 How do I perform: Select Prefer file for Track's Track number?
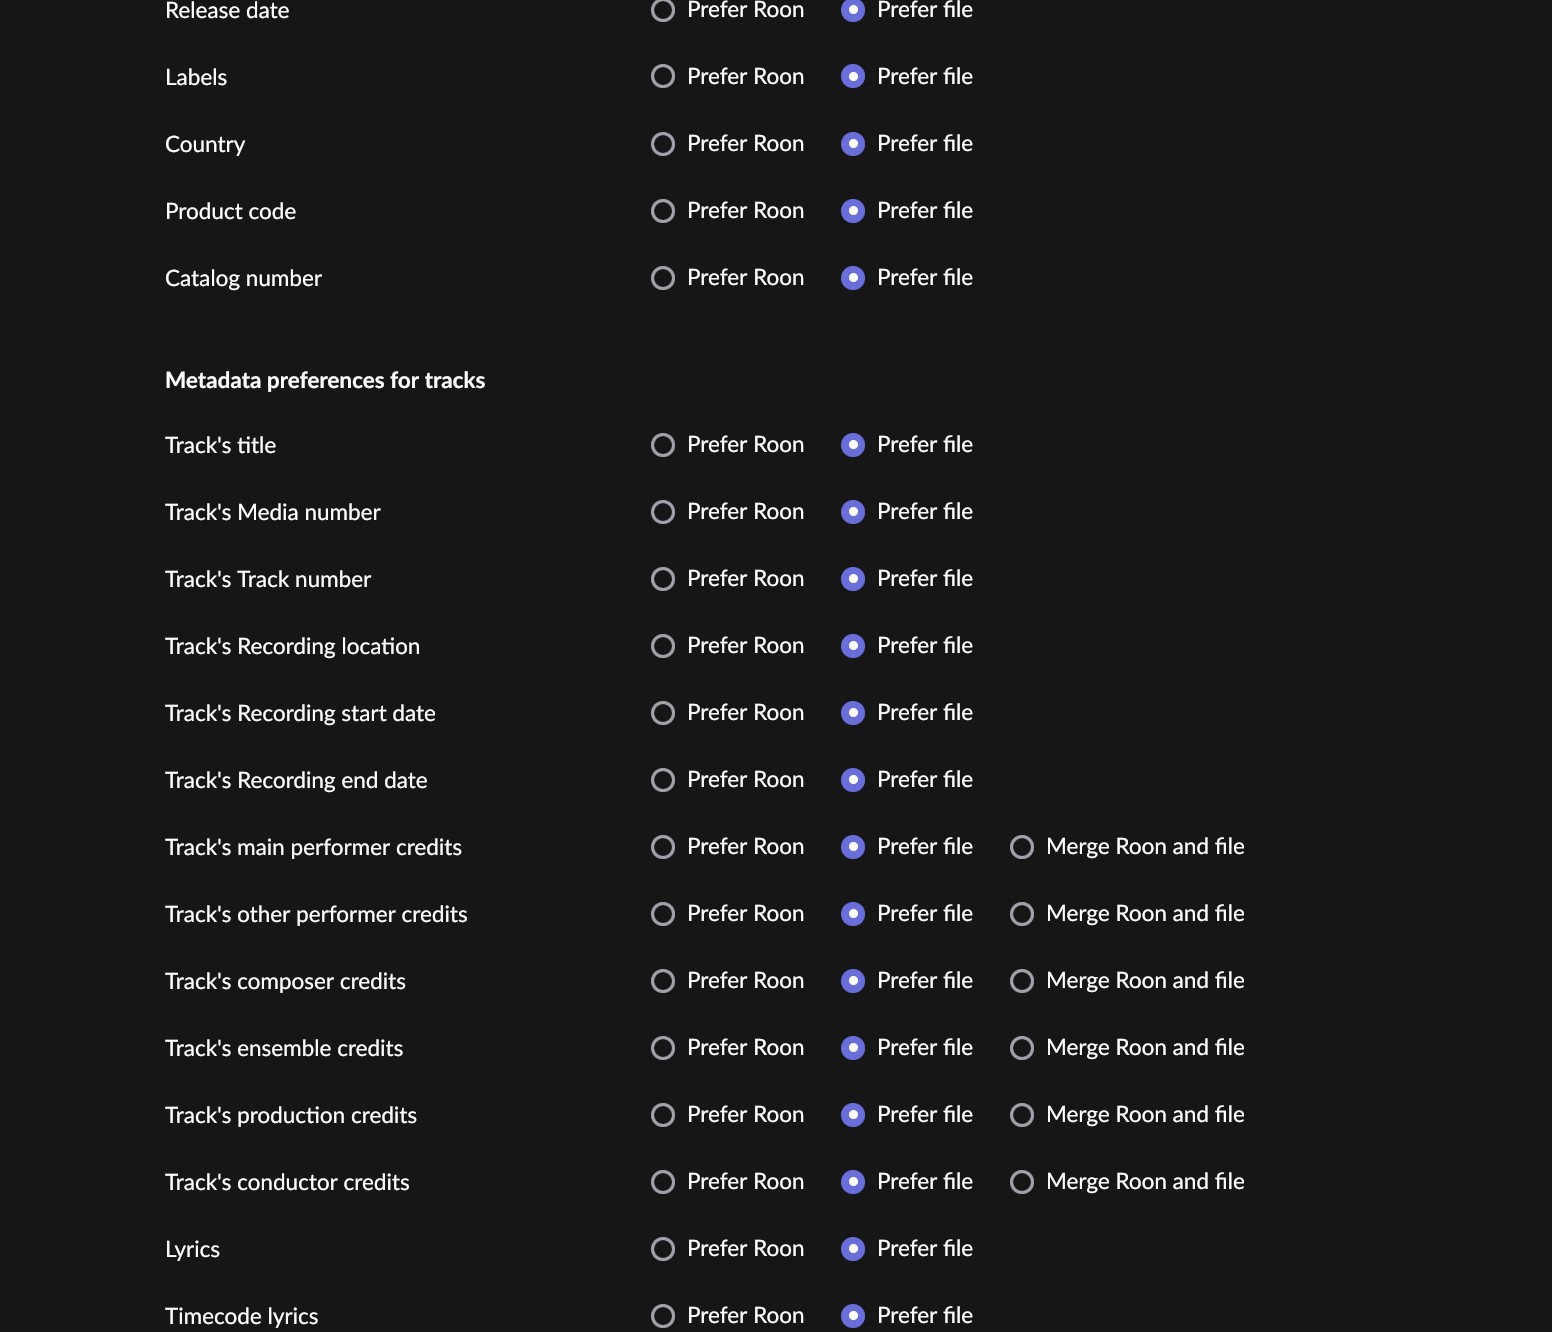click(x=852, y=579)
